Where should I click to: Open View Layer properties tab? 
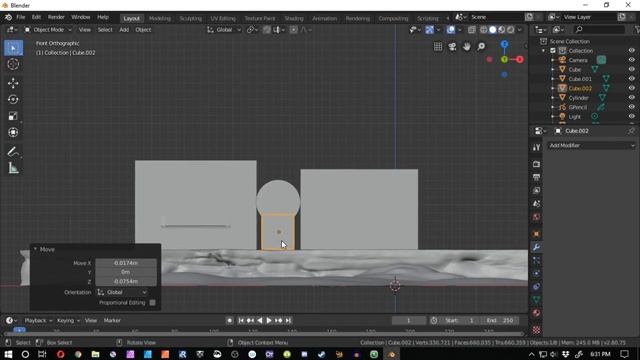tap(536, 190)
